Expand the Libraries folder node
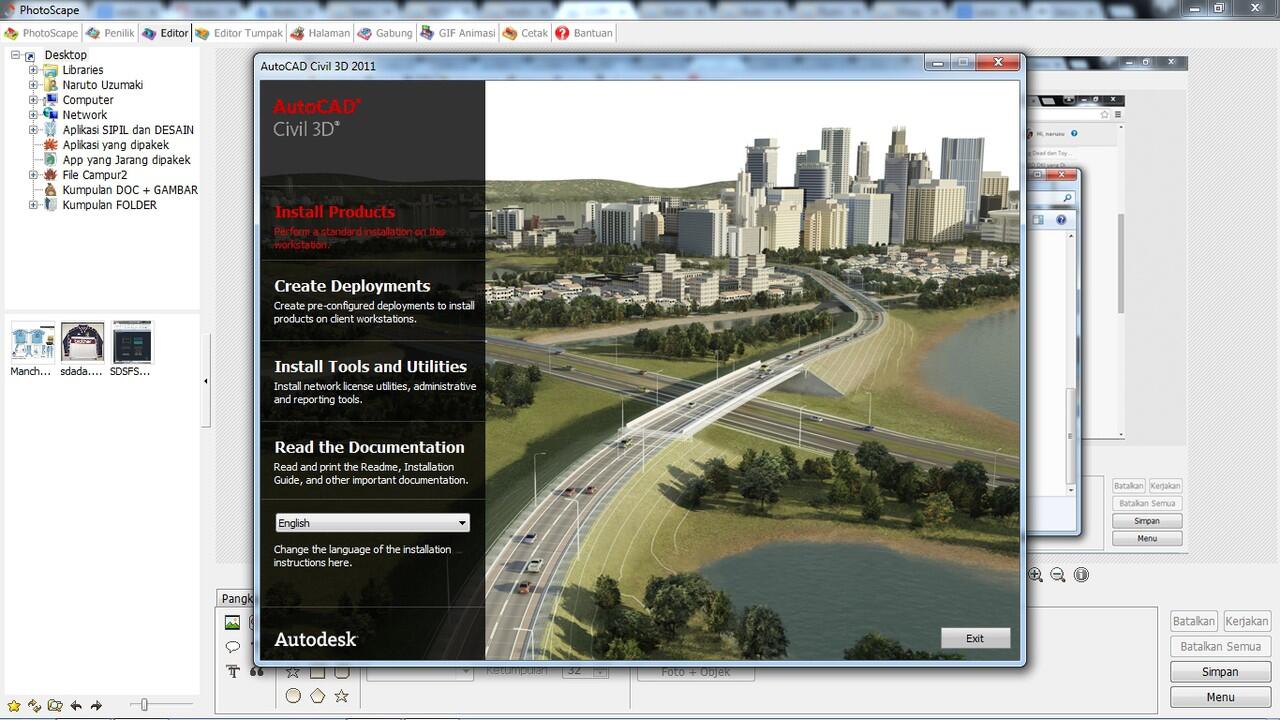Viewport: 1280px width, 720px height. pyautogui.click(x=33, y=70)
